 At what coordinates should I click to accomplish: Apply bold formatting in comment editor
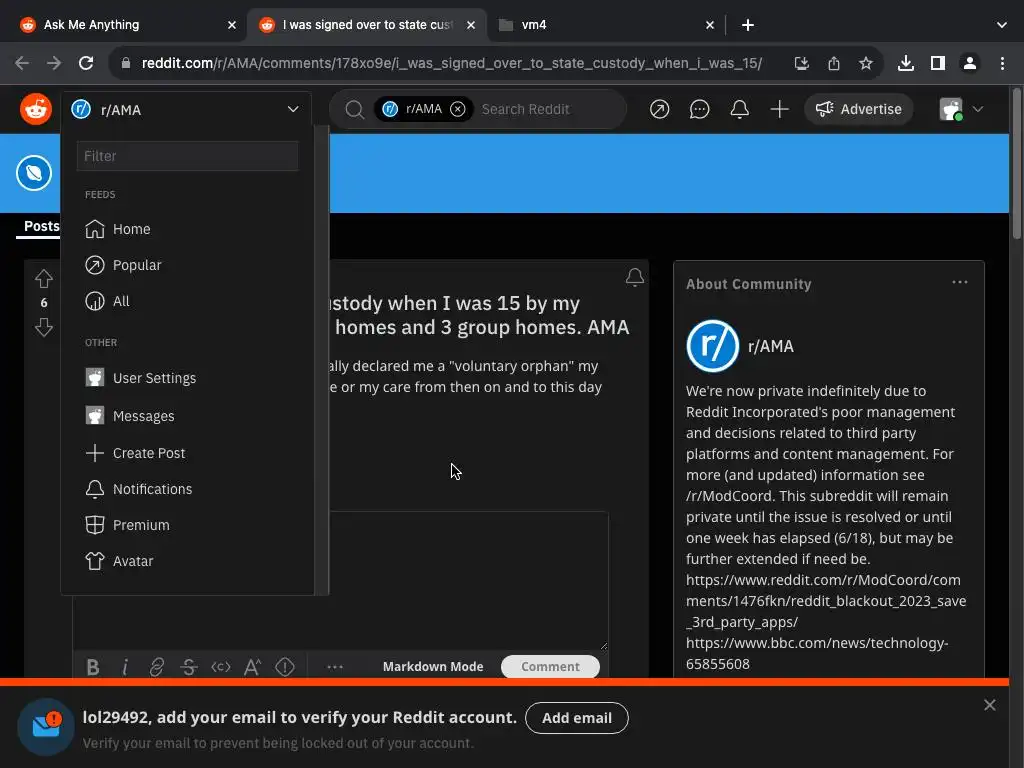click(x=93, y=667)
